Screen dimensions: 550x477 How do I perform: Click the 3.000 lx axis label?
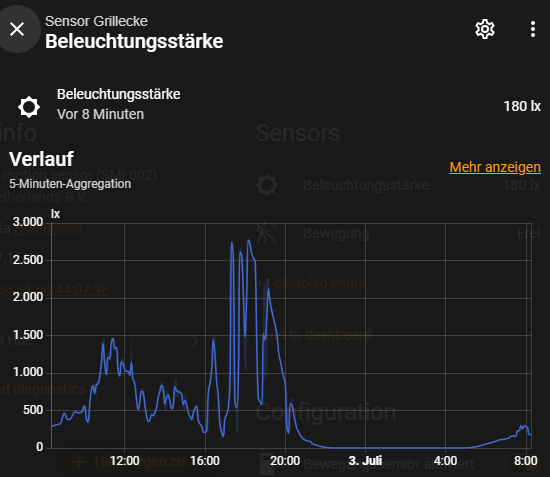click(28, 222)
